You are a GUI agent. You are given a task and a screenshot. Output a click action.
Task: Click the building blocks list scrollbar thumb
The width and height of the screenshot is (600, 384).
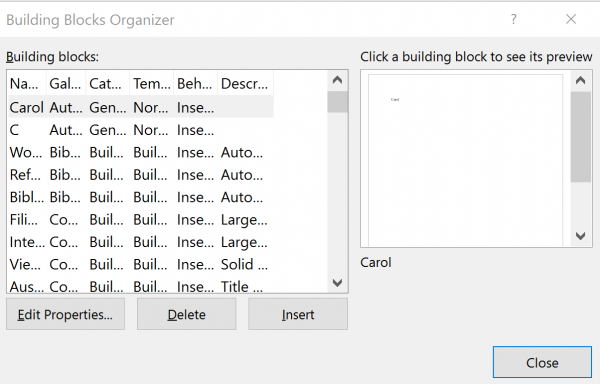click(338, 102)
